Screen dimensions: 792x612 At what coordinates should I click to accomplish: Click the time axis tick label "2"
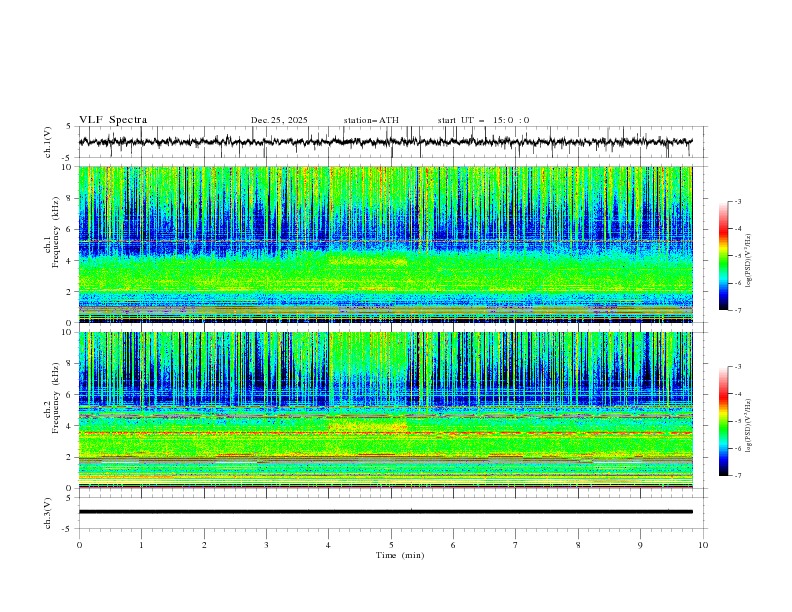(x=204, y=545)
